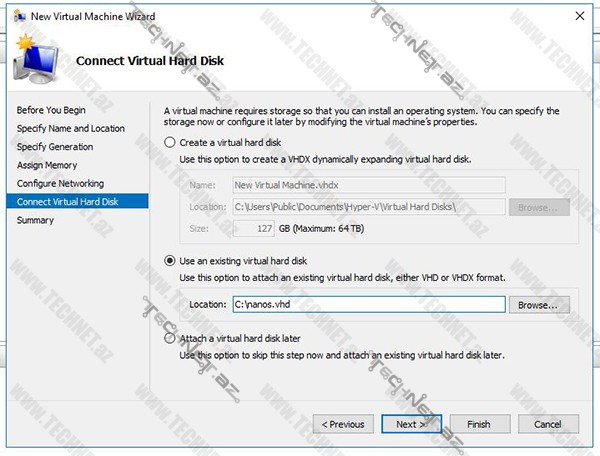Open the Summary step

[36, 220]
